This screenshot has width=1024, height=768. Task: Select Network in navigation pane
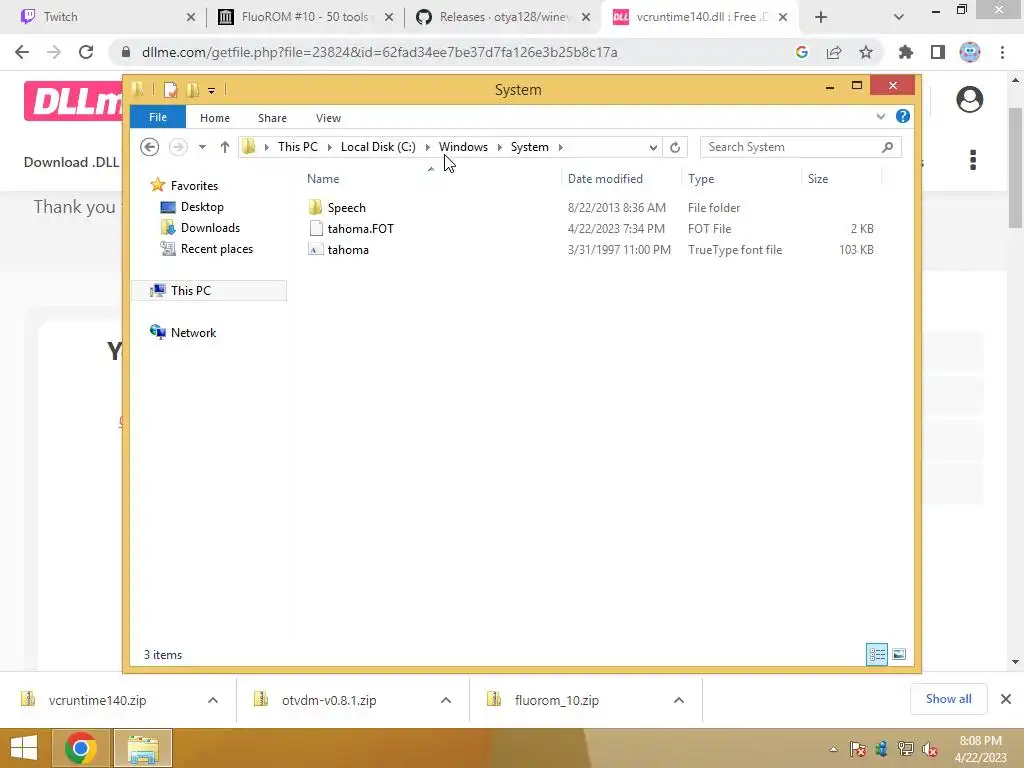point(193,332)
